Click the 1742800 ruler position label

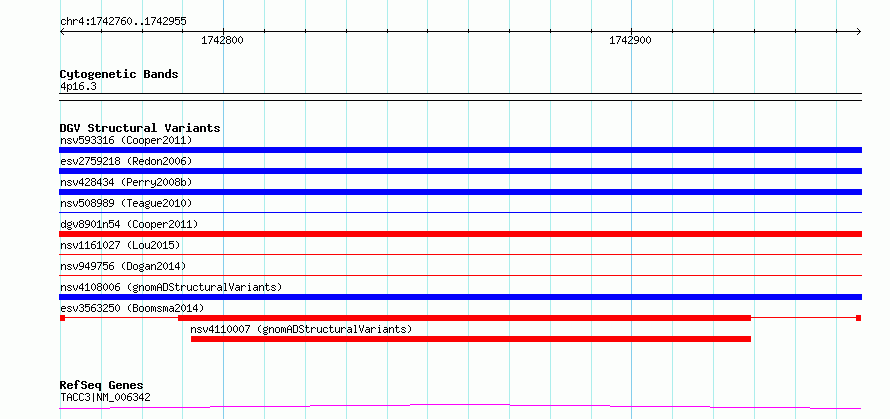point(222,40)
